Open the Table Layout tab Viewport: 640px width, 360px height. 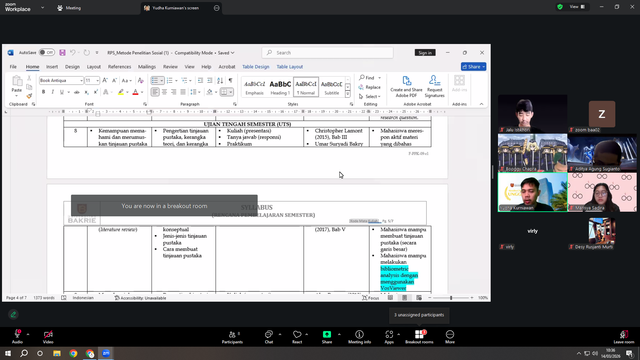[290, 67]
